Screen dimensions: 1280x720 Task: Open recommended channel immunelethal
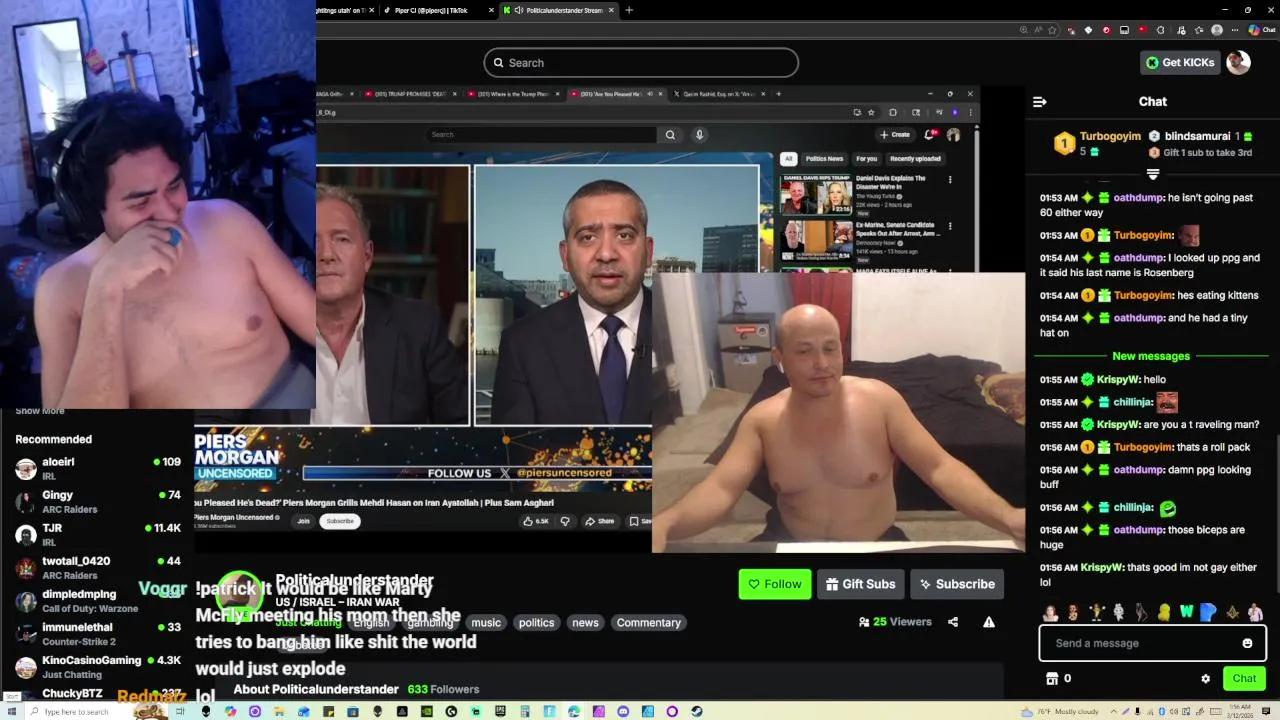click(x=97, y=633)
